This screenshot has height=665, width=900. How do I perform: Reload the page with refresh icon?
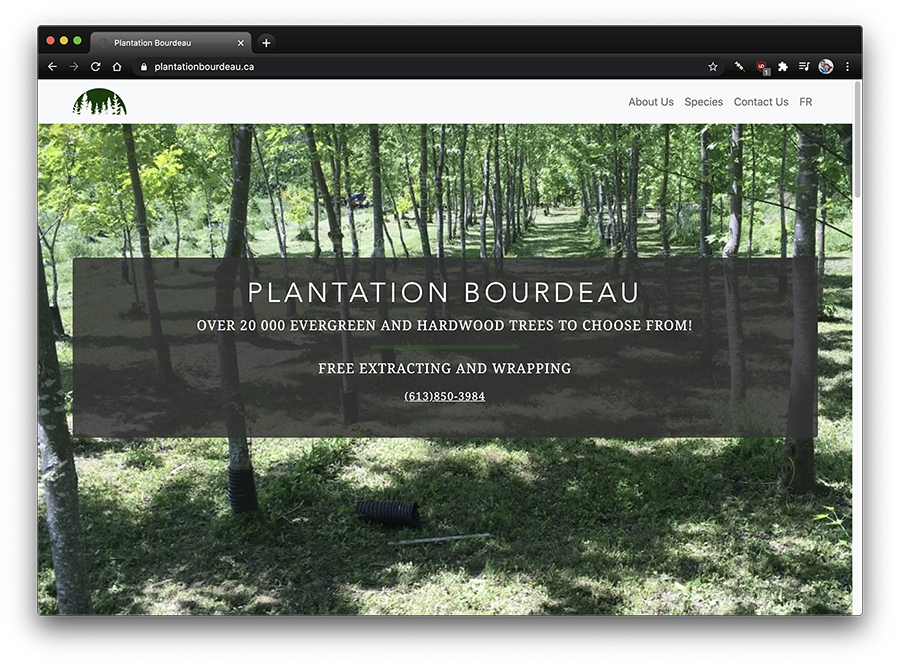tap(96, 67)
